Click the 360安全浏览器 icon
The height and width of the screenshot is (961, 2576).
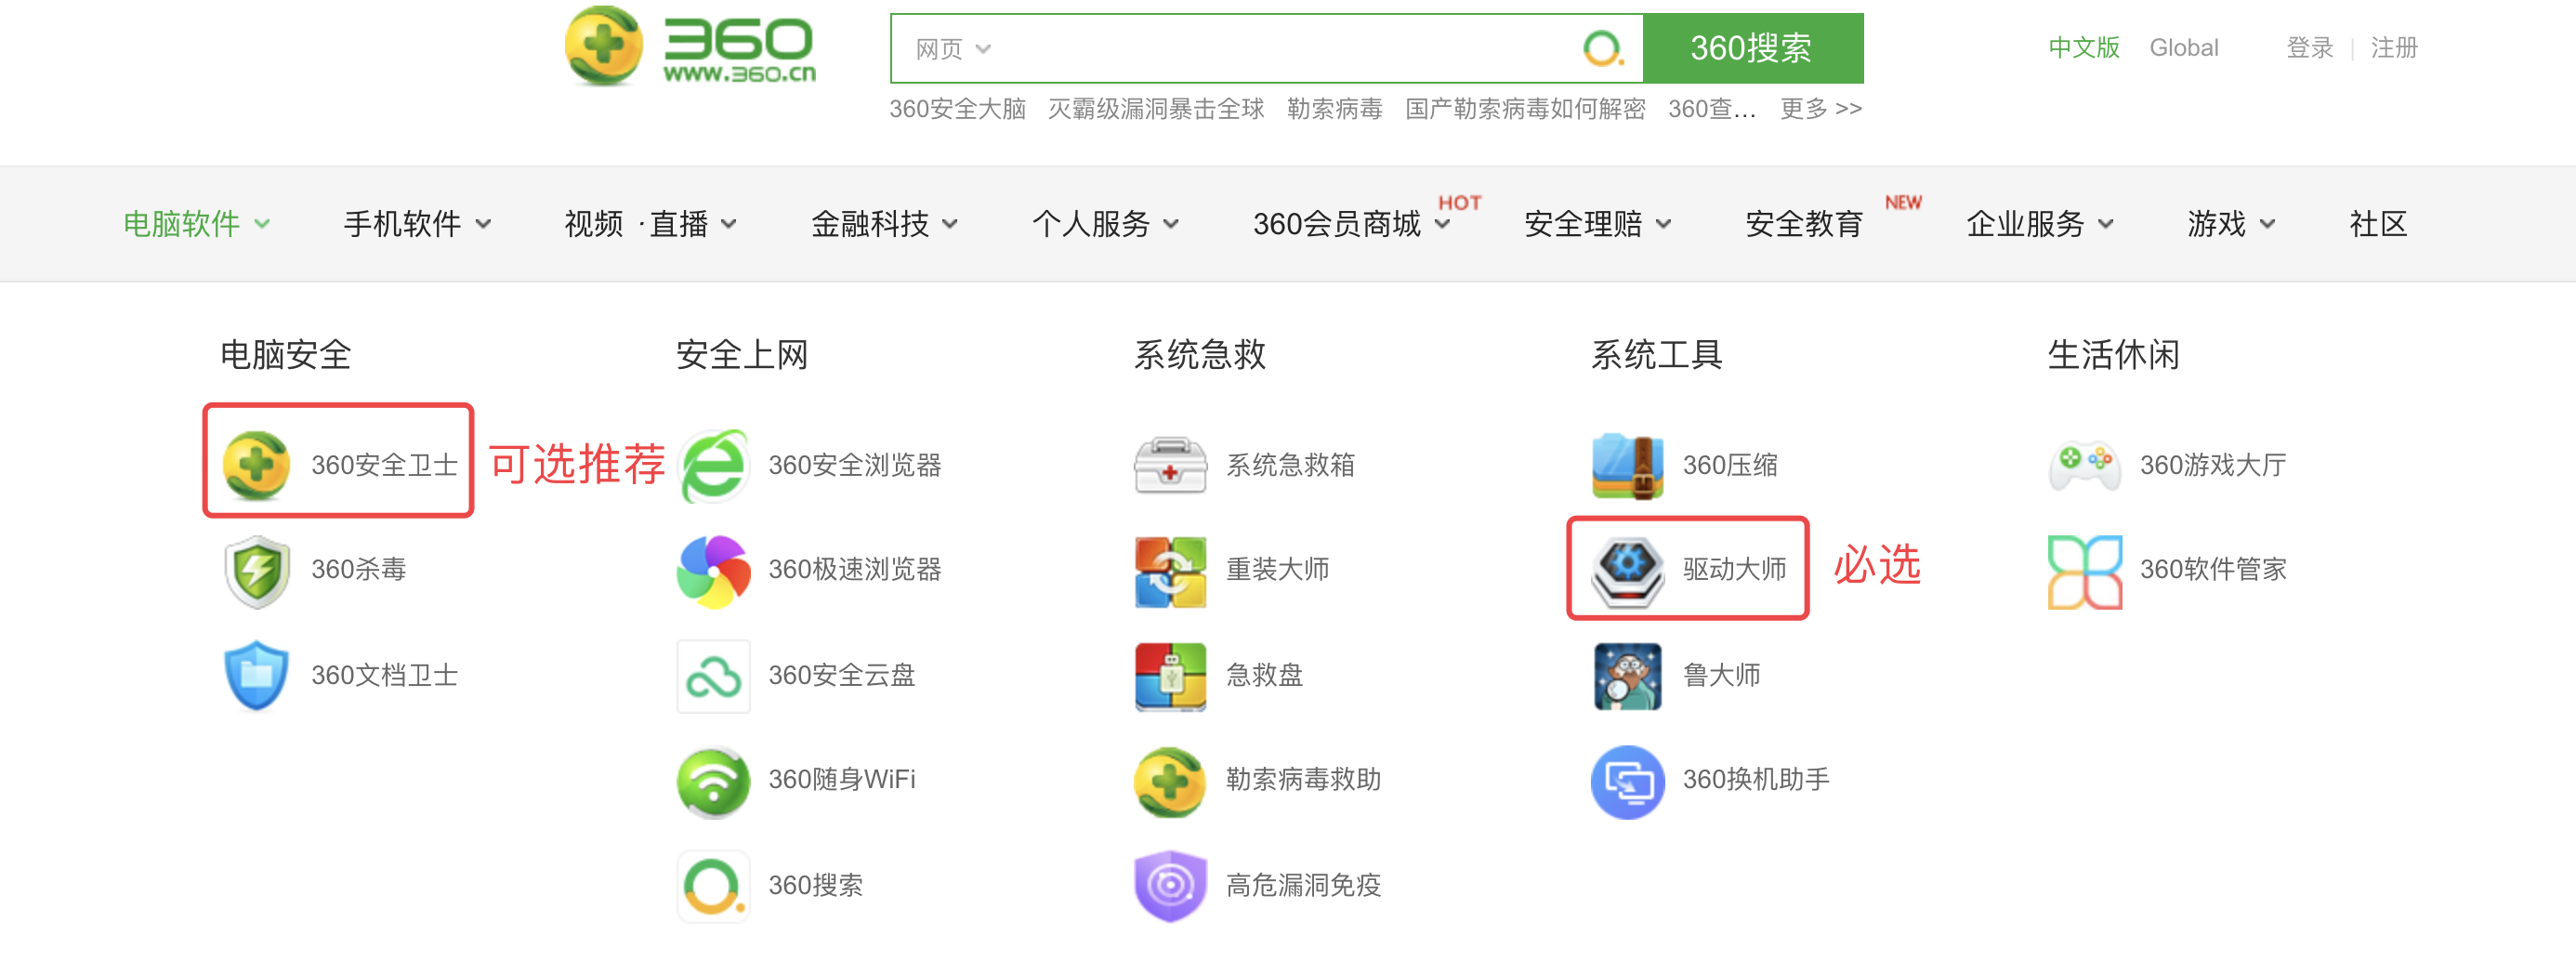coord(713,465)
